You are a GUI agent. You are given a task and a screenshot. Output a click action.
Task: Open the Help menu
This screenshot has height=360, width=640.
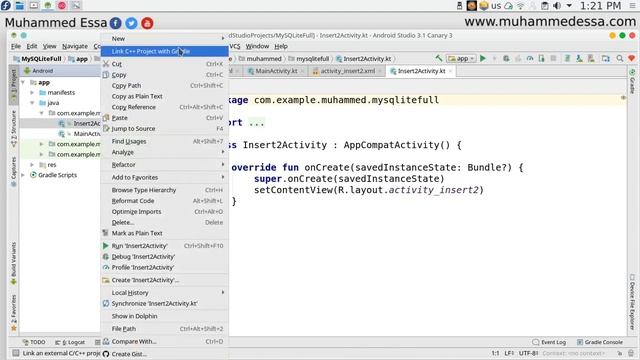(281, 46)
